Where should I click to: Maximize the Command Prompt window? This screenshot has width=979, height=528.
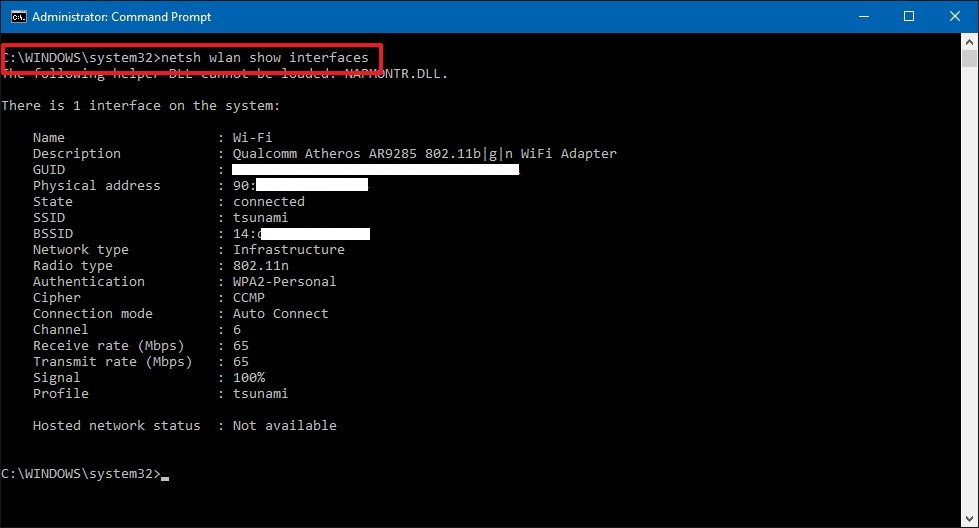point(909,17)
